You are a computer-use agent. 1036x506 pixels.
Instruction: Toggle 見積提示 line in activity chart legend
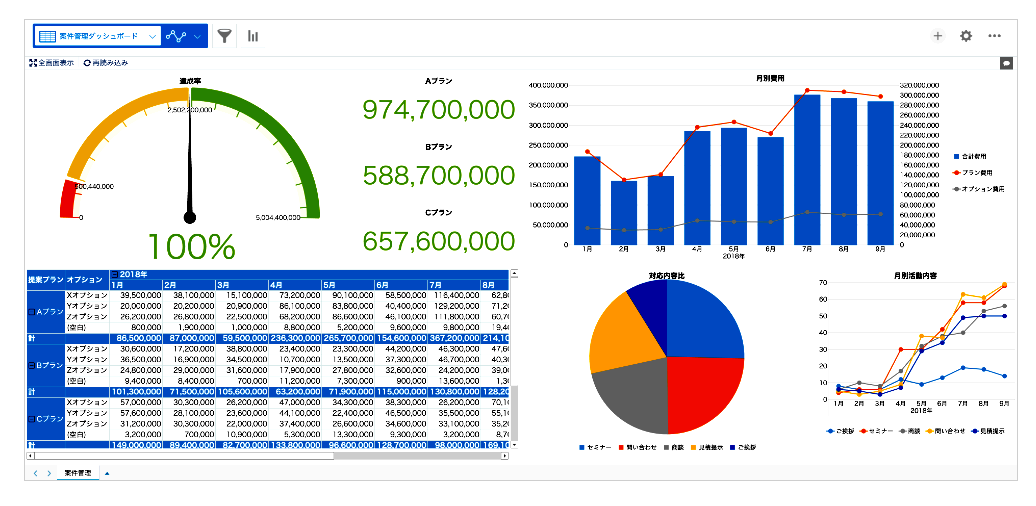[x=988, y=431]
